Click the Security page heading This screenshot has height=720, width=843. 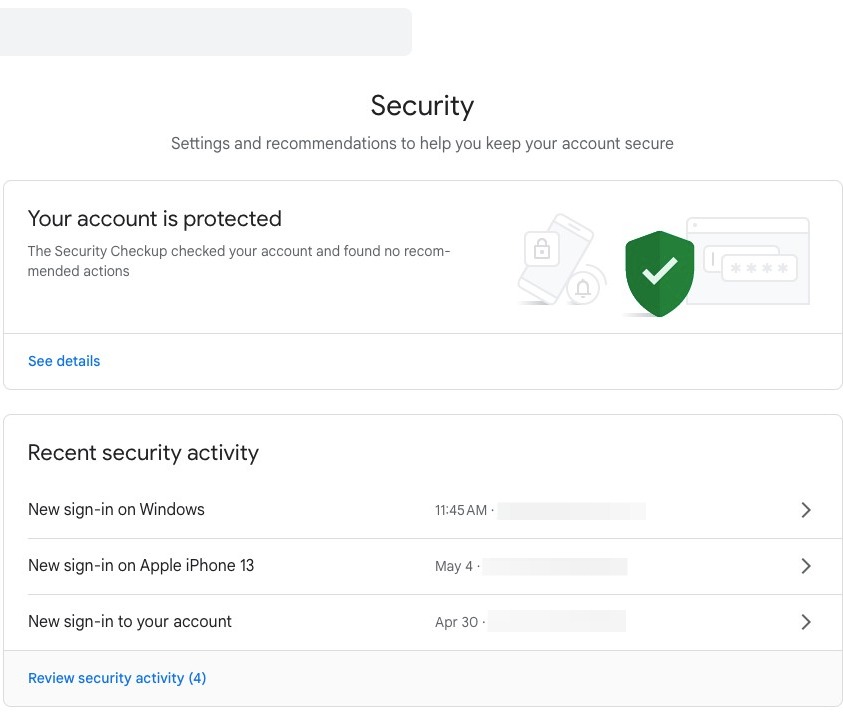(x=422, y=106)
